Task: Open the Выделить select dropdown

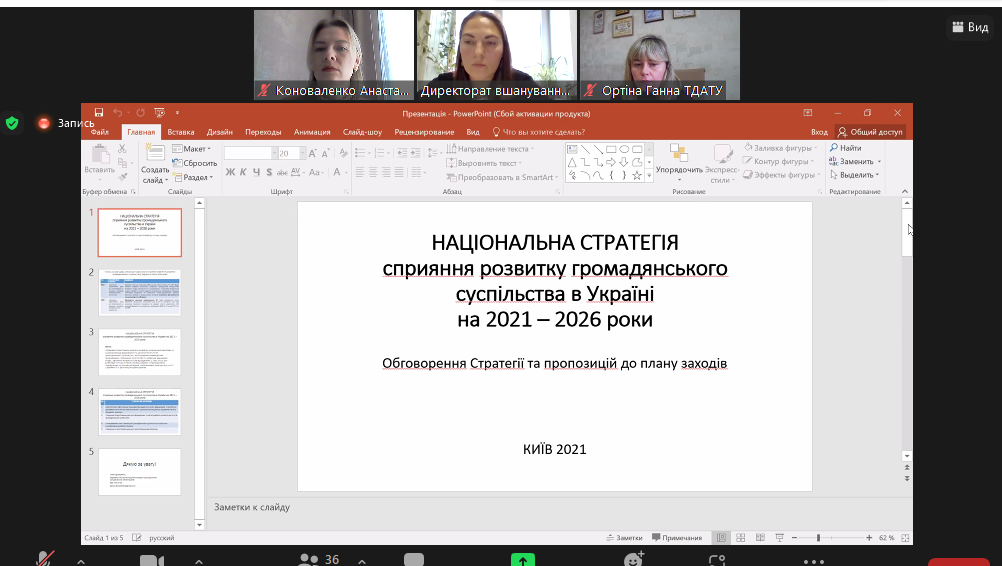Action: 854,174
